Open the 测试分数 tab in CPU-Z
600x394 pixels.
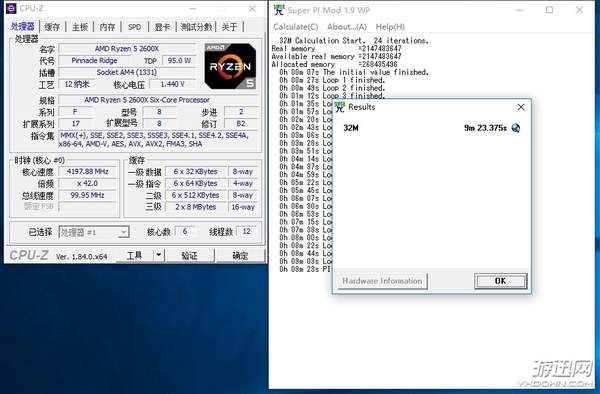(x=196, y=27)
